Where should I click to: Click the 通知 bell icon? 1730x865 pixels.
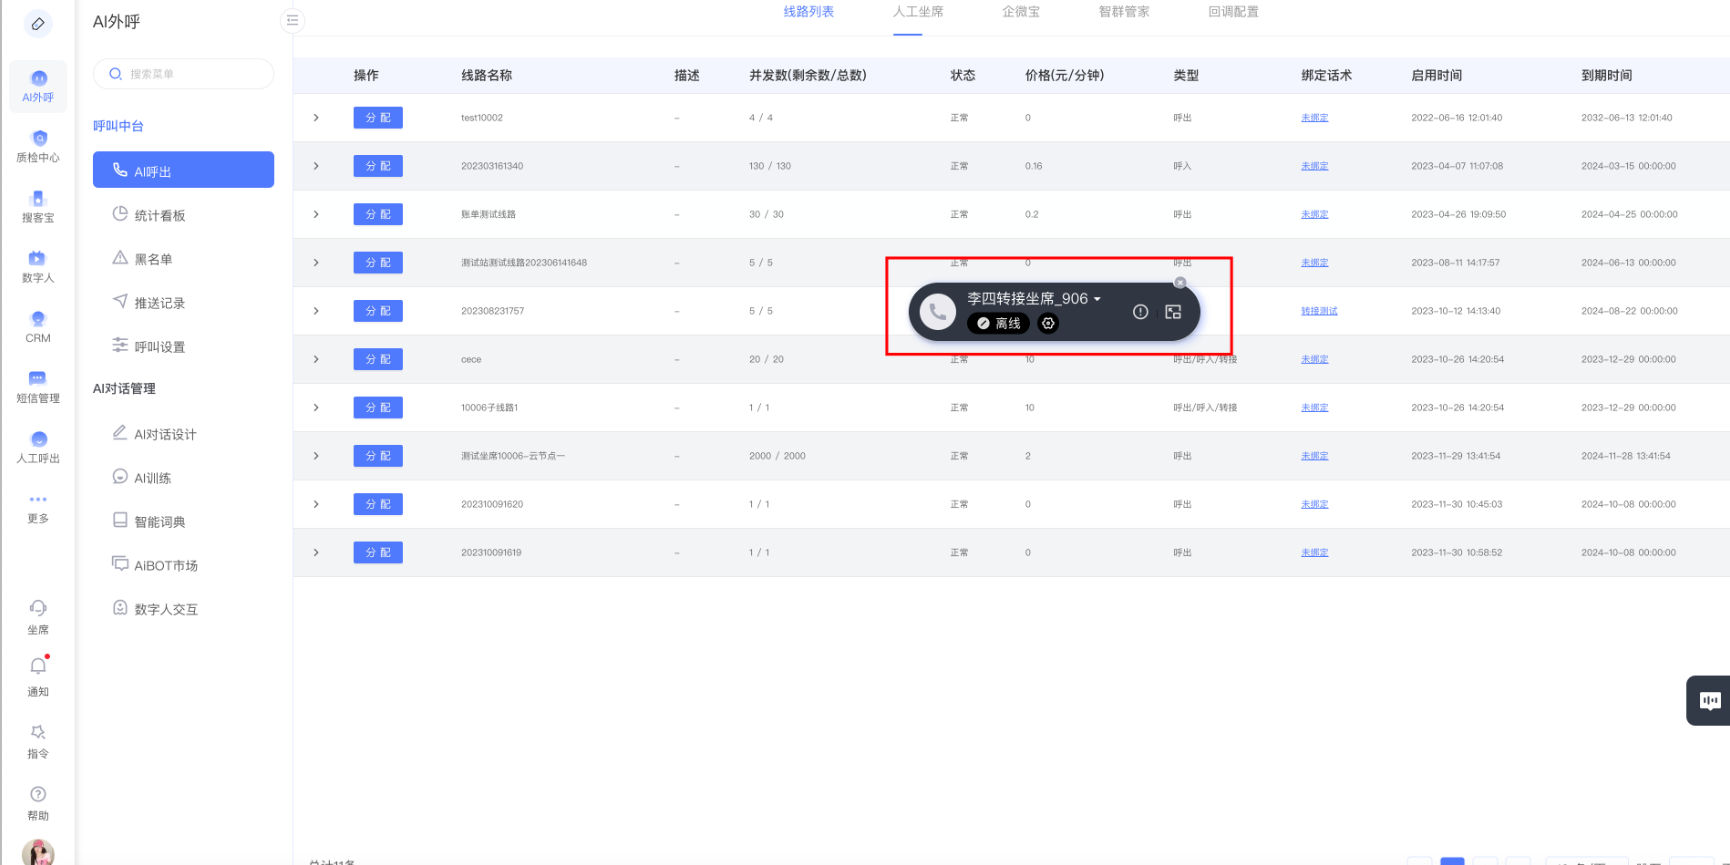click(38, 667)
